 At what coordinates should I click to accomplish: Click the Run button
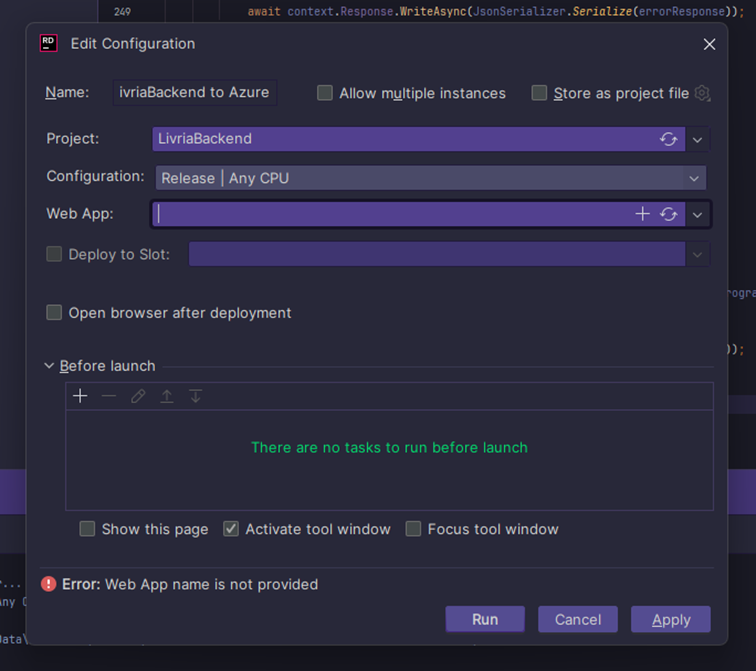click(x=485, y=619)
